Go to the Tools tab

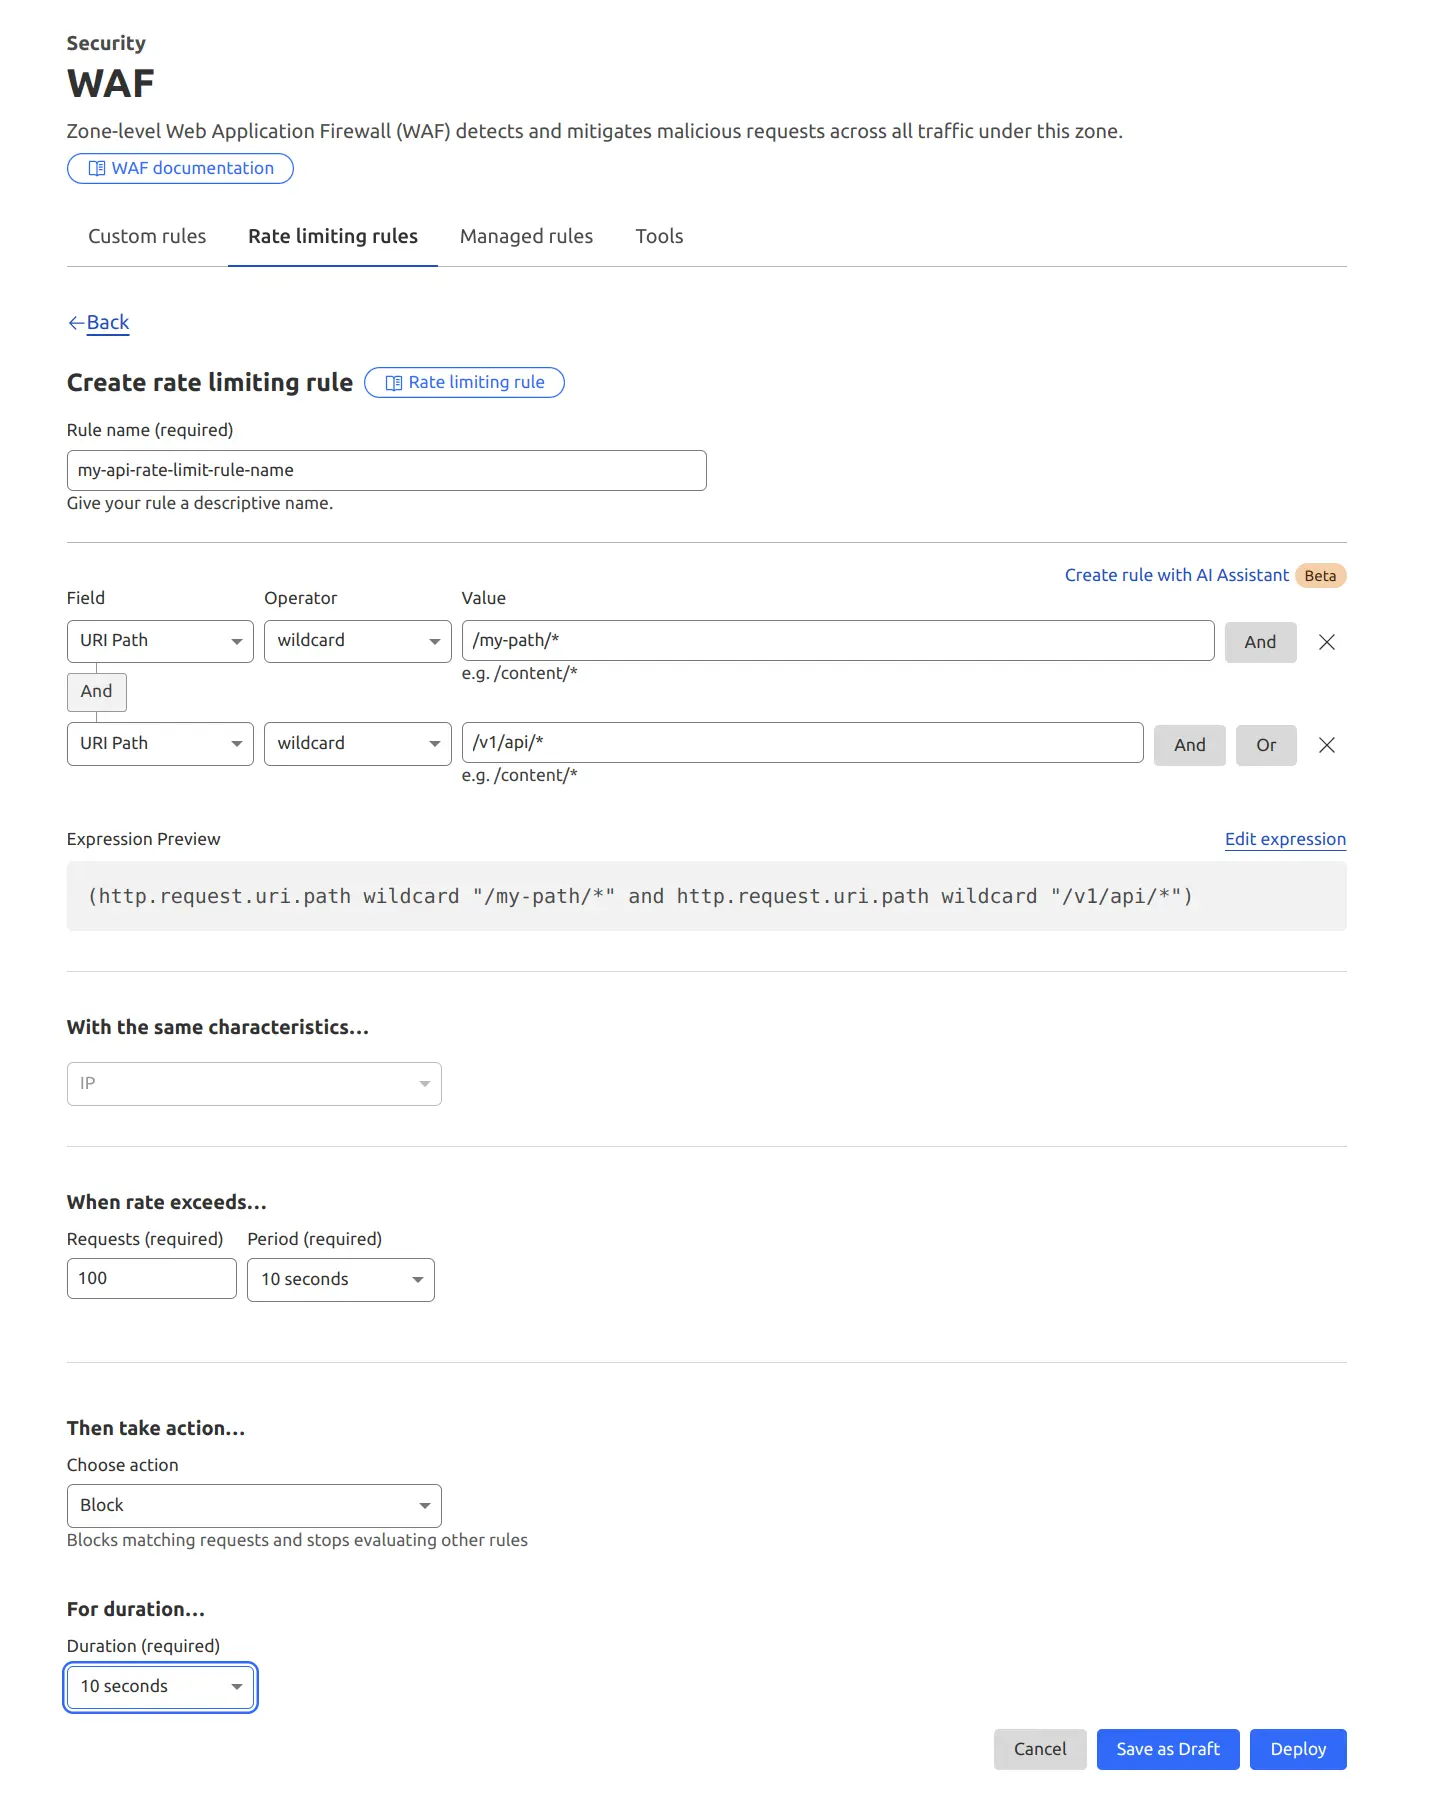659,236
